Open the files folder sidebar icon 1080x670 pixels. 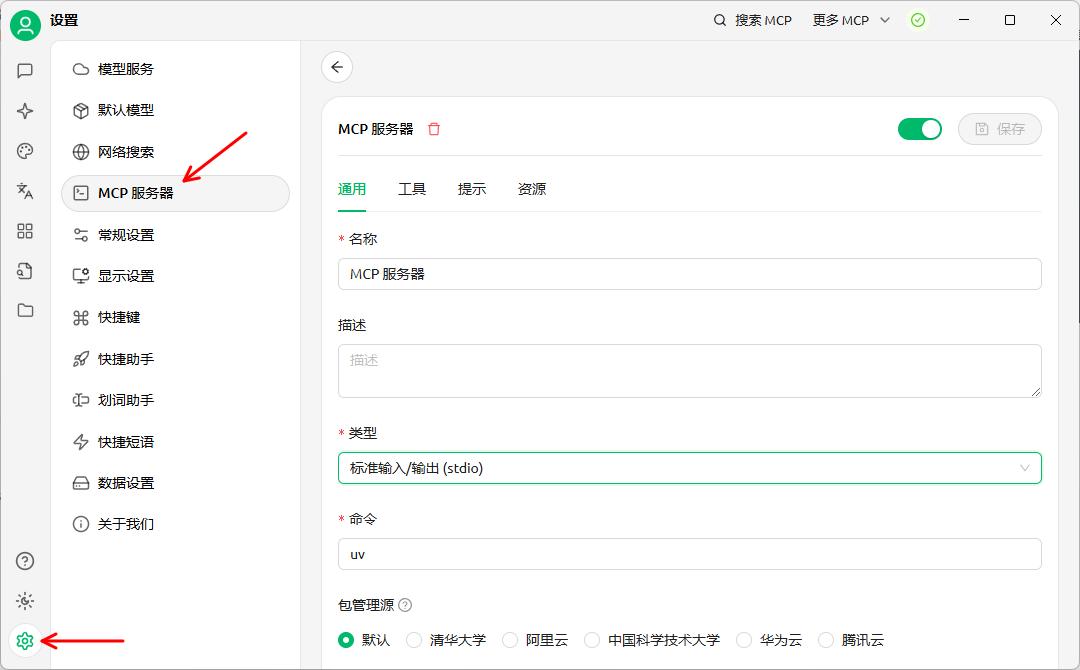(x=25, y=310)
